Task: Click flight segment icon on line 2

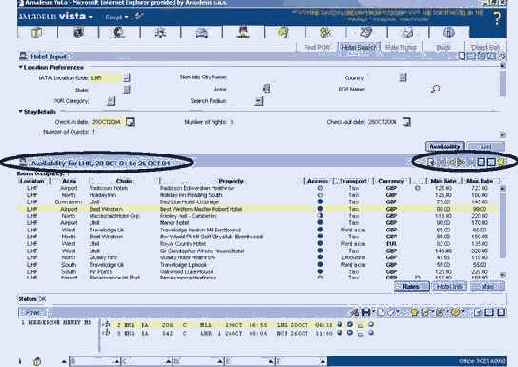Action: pyautogui.click(x=107, y=324)
